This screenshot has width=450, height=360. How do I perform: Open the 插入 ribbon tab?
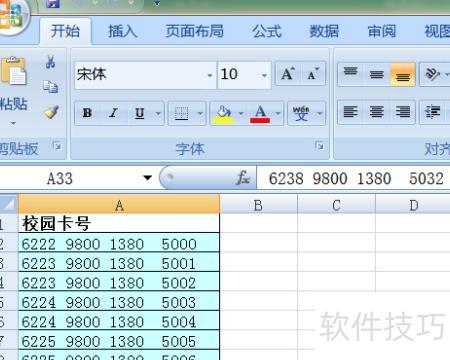click(x=123, y=32)
